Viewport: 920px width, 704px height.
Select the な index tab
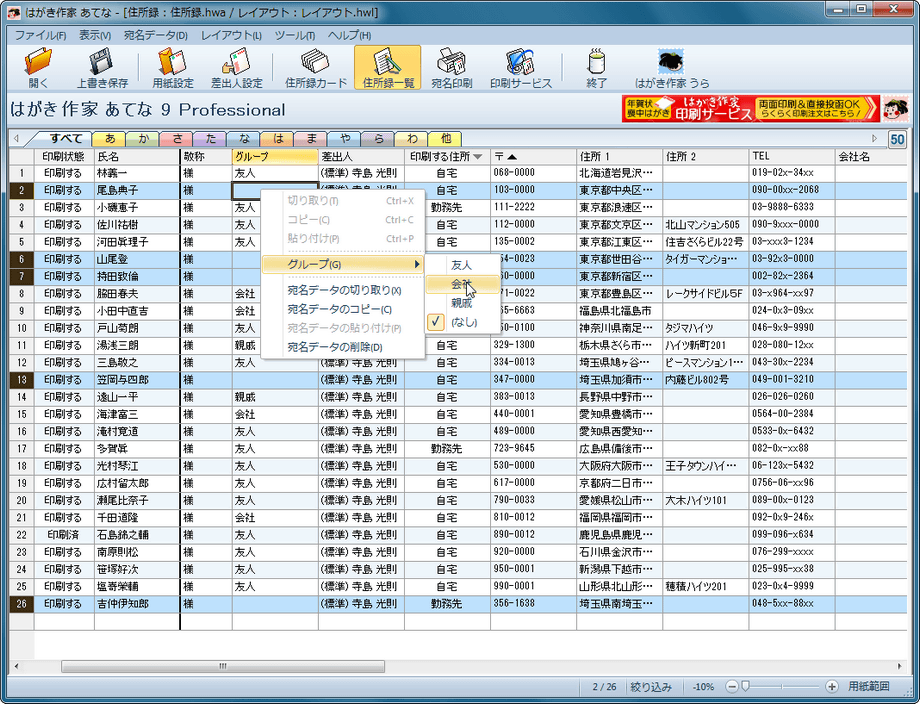coord(244,138)
